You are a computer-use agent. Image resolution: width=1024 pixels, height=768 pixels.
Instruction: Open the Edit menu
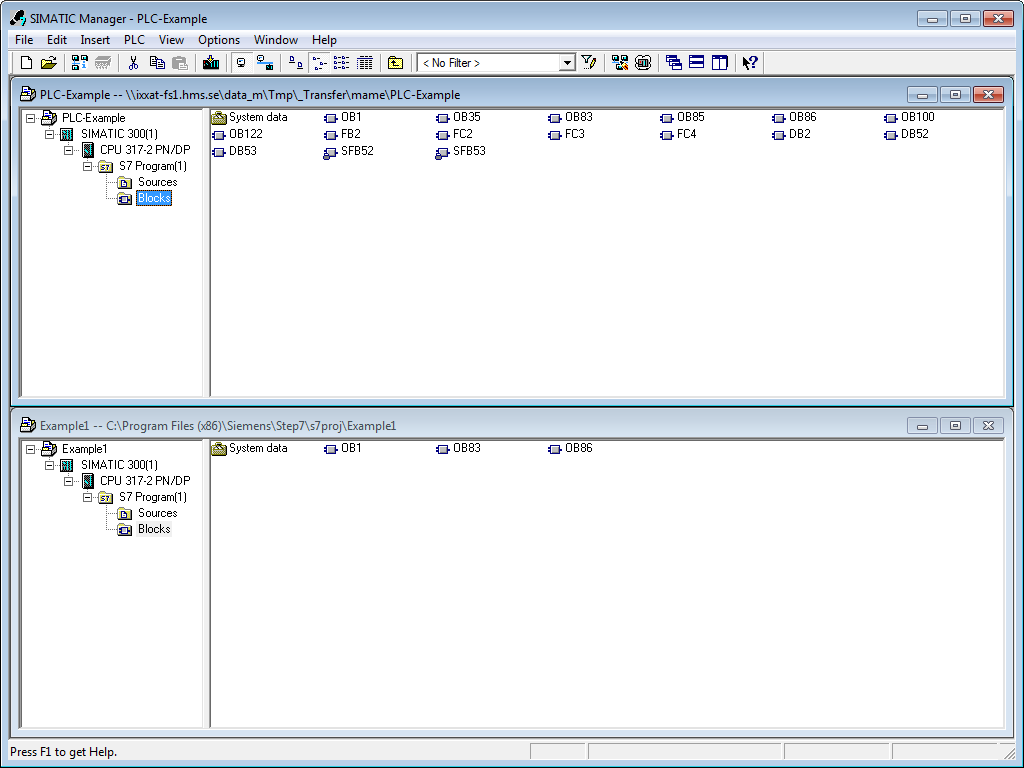pos(57,40)
